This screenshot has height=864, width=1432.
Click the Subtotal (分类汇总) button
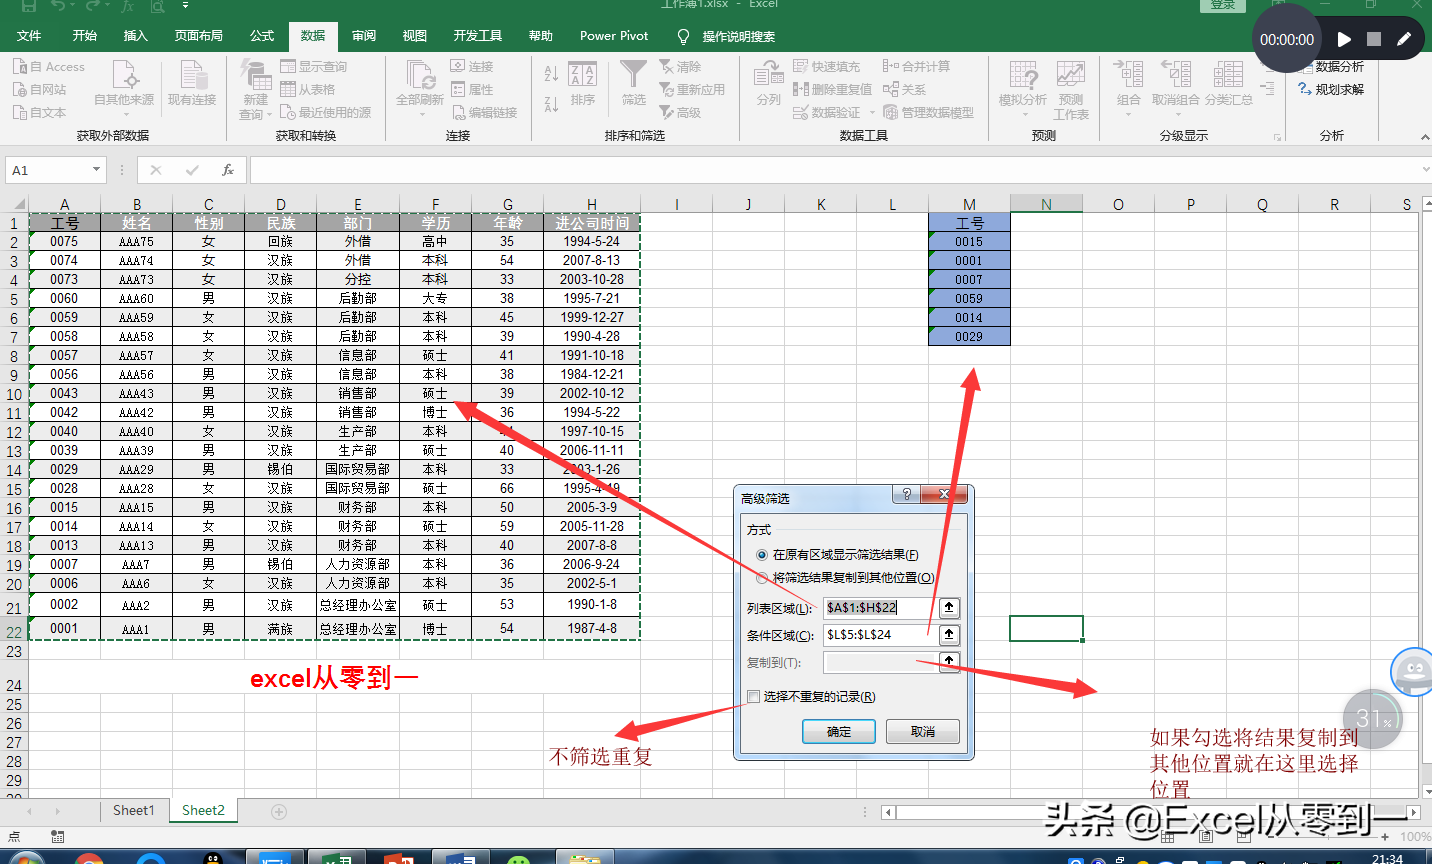[x=1228, y=84]
